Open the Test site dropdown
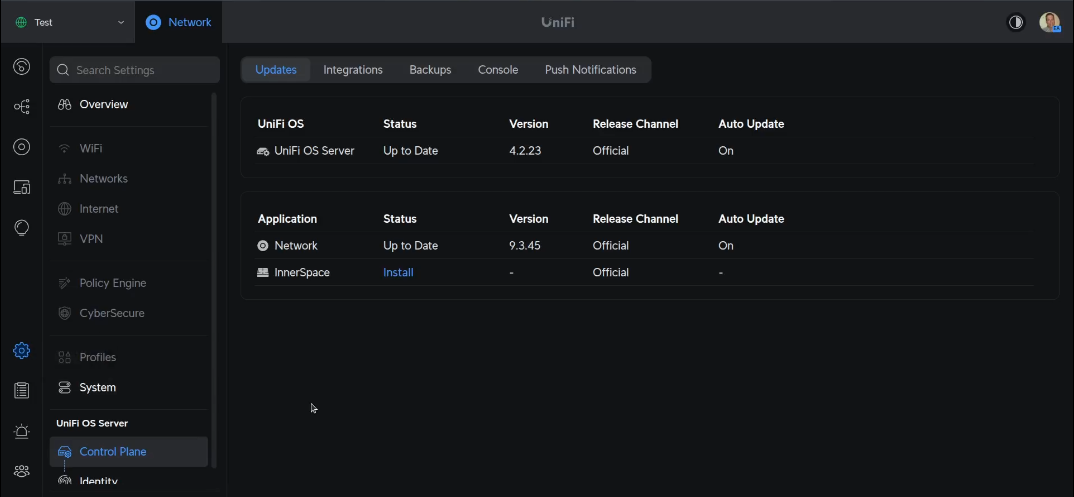The image size is (1074, 497). [68, 22]
